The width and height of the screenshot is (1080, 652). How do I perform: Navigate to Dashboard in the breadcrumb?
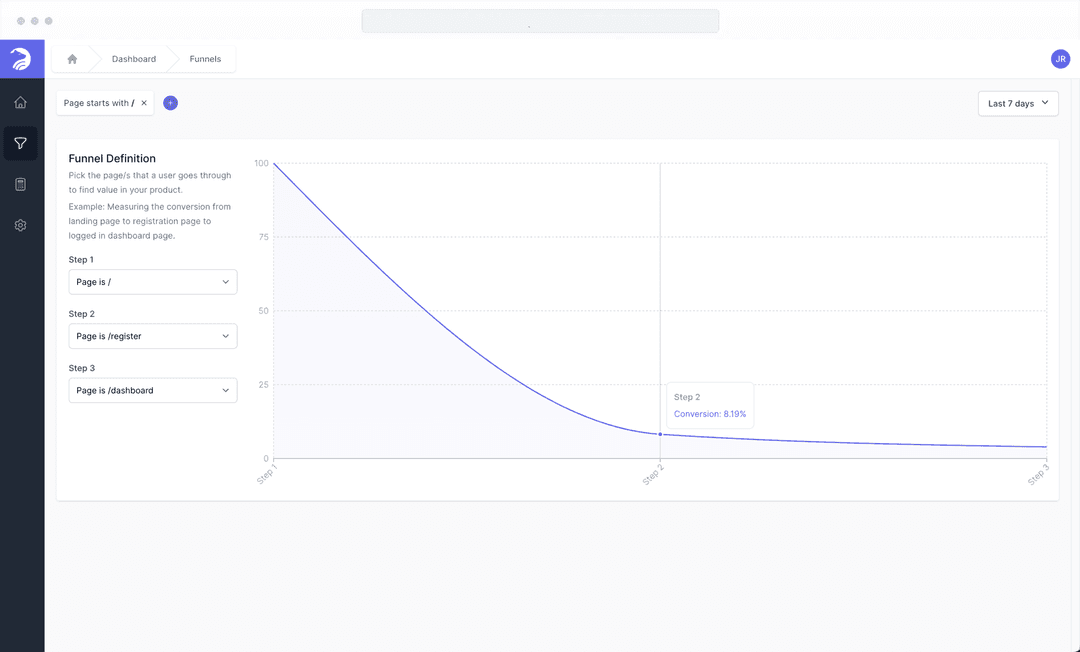point(131,58)
